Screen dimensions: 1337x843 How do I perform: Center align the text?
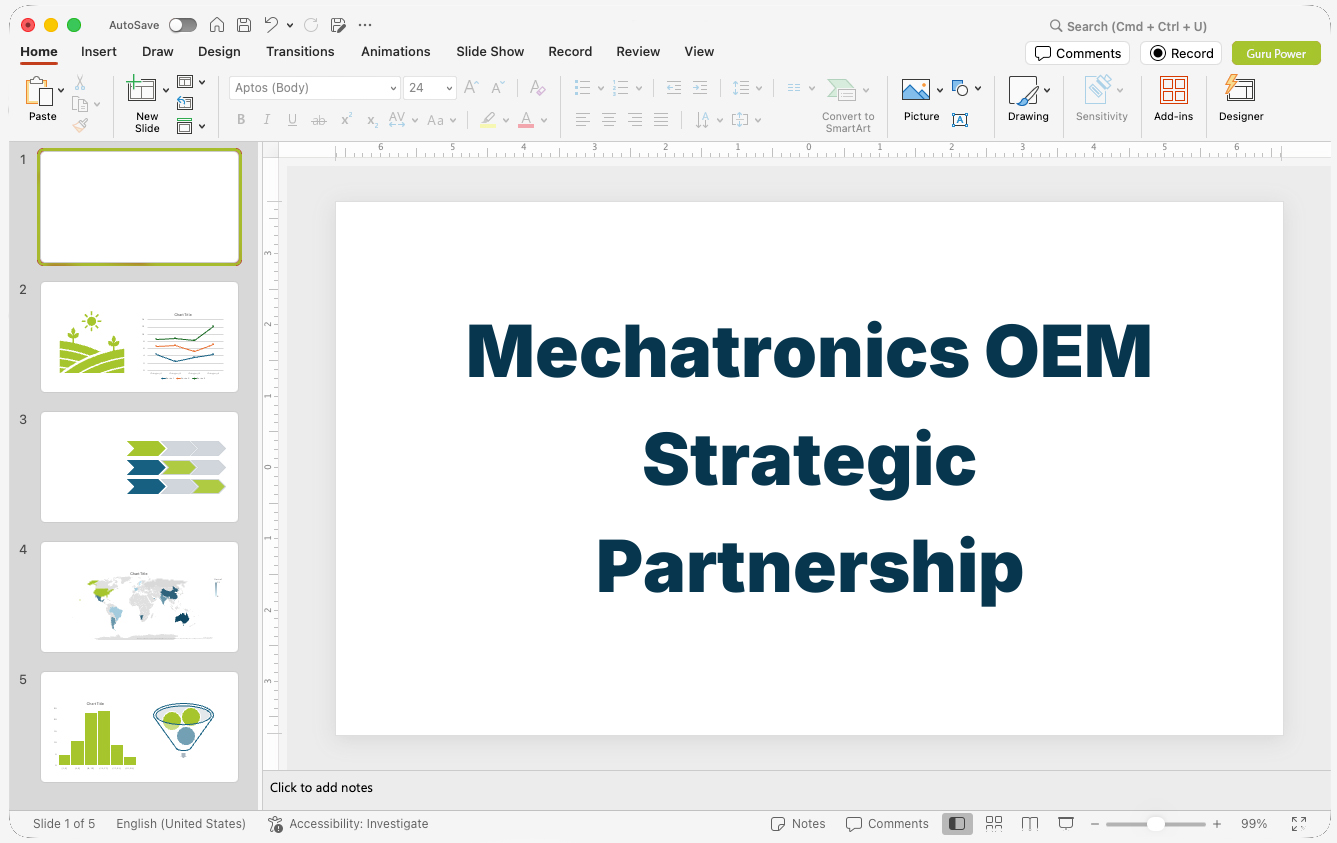click(x=608, y=120)
